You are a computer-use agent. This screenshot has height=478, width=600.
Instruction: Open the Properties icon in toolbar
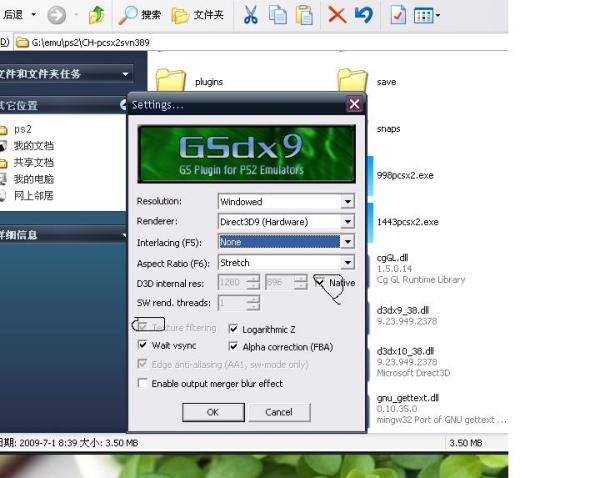(x=398, y=15)
